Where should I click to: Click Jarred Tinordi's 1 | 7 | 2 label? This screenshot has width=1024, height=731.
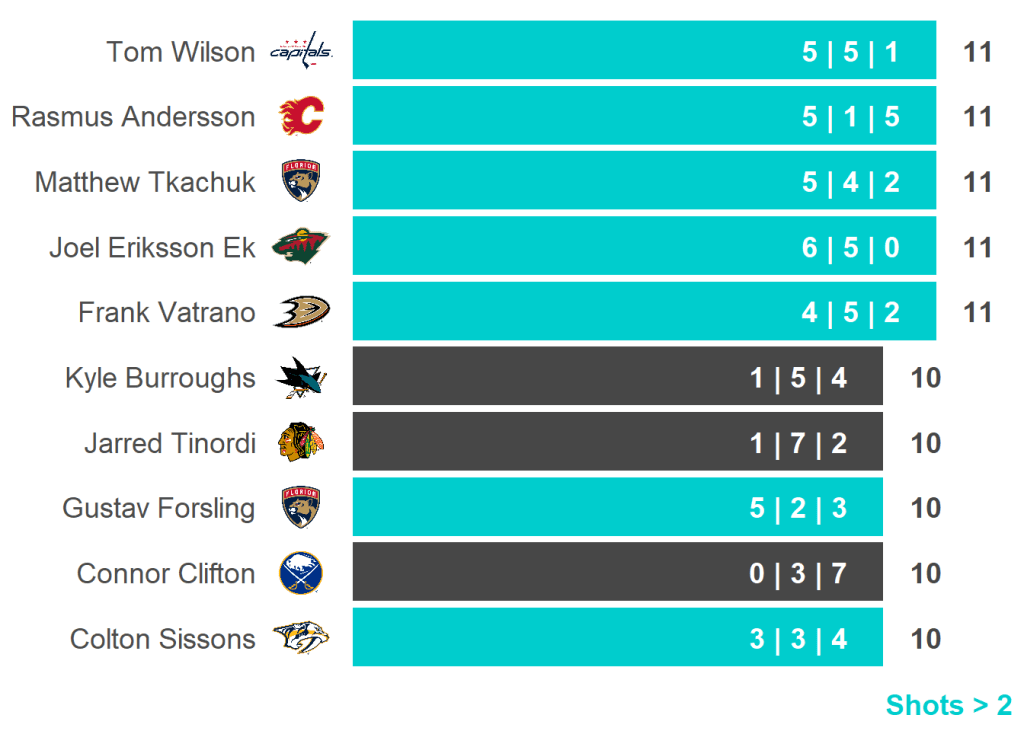pos(798,443)
